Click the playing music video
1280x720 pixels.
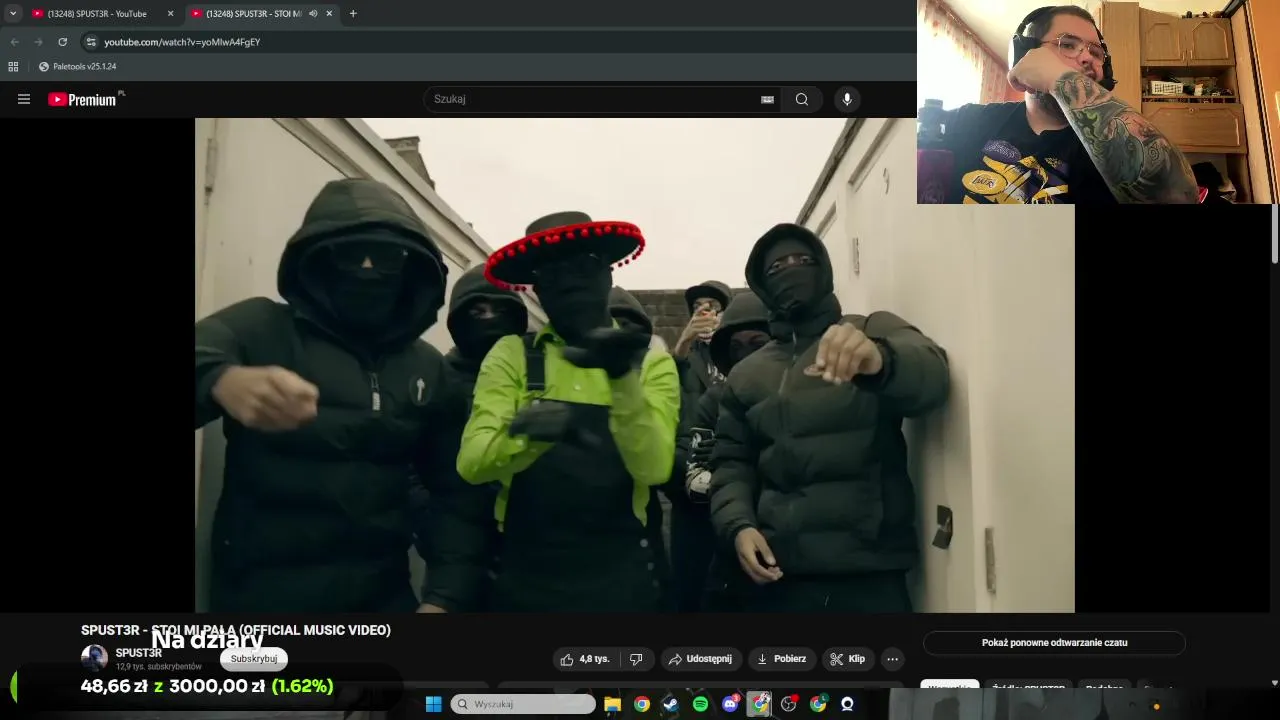coord(635,365)
